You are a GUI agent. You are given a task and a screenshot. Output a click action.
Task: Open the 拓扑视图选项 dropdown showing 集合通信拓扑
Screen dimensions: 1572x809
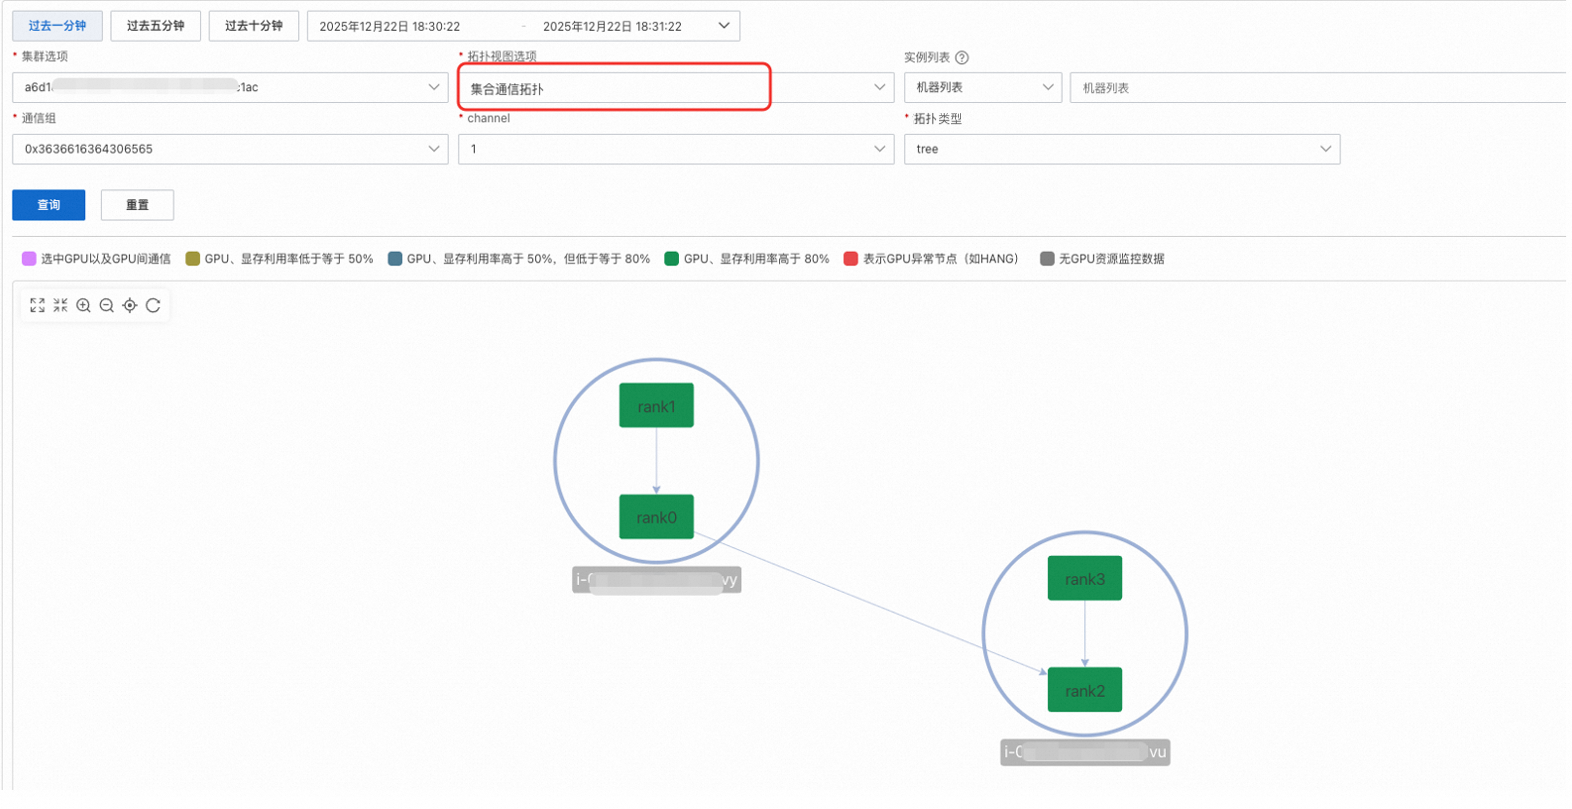pyautogui.click(x=676, y=88)
